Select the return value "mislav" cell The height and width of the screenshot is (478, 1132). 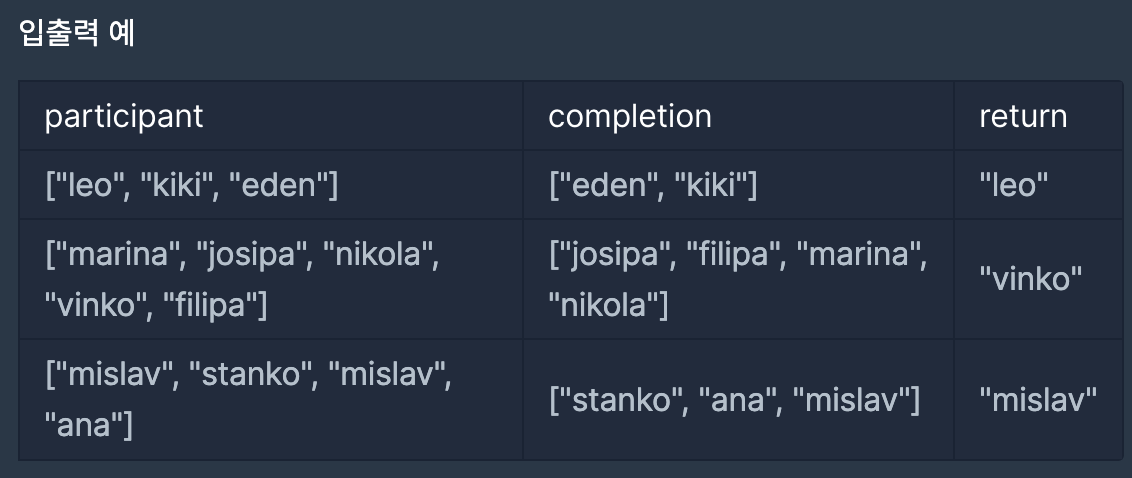pyautogui.click(x=1038, y=400)
